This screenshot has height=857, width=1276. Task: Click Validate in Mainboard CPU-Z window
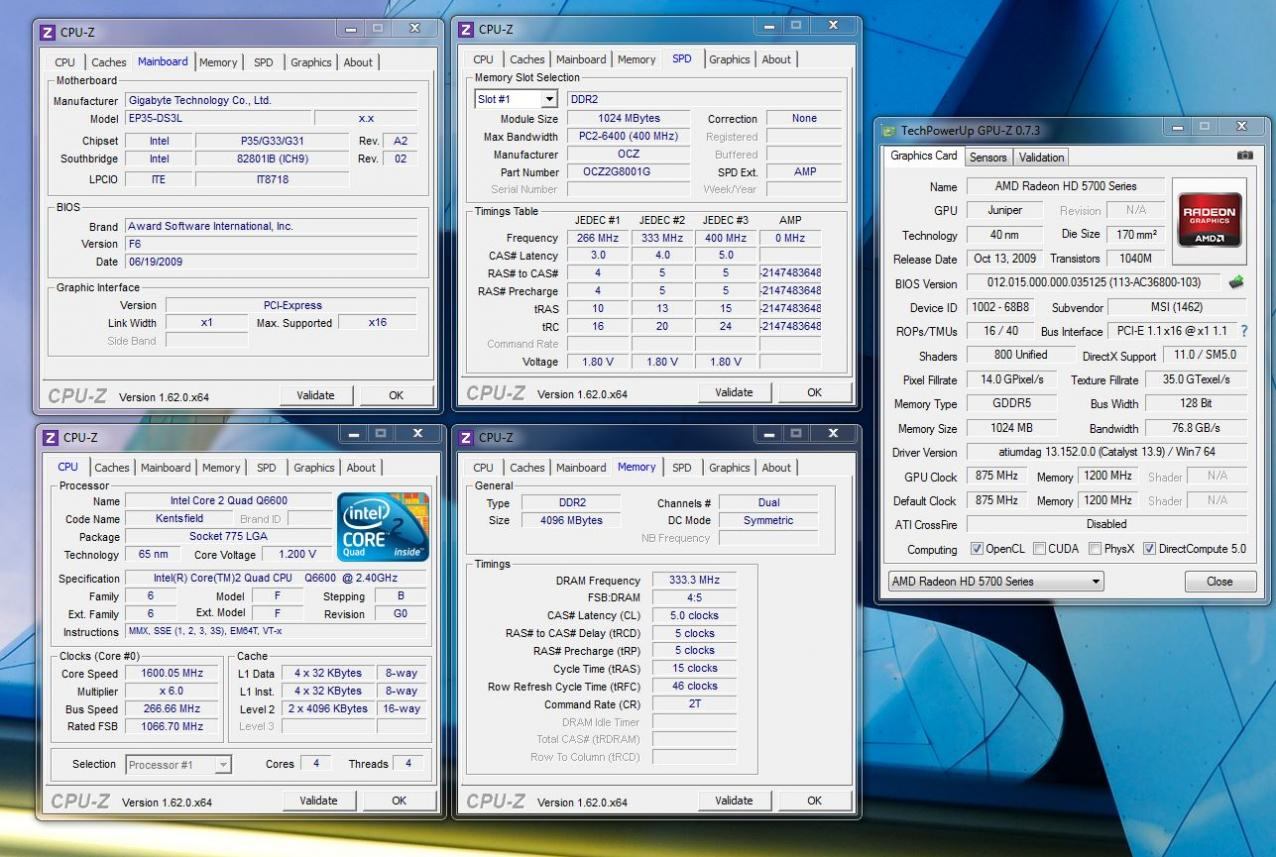tap(315, 395)
